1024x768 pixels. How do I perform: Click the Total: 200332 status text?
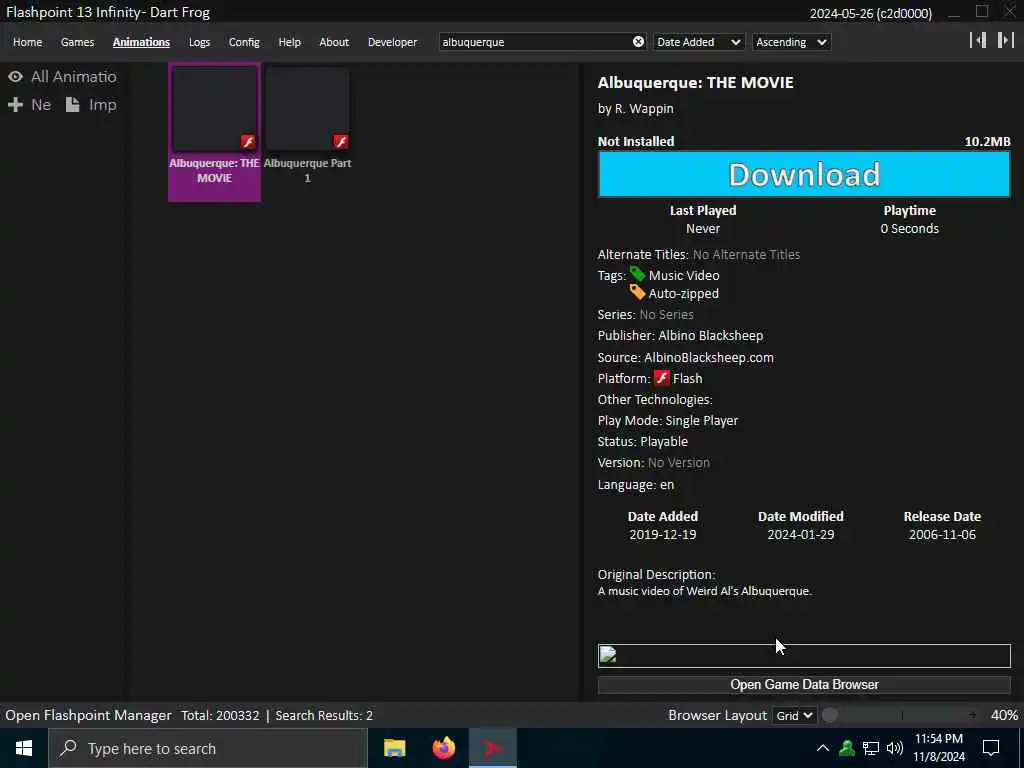(x=220, y=715)
